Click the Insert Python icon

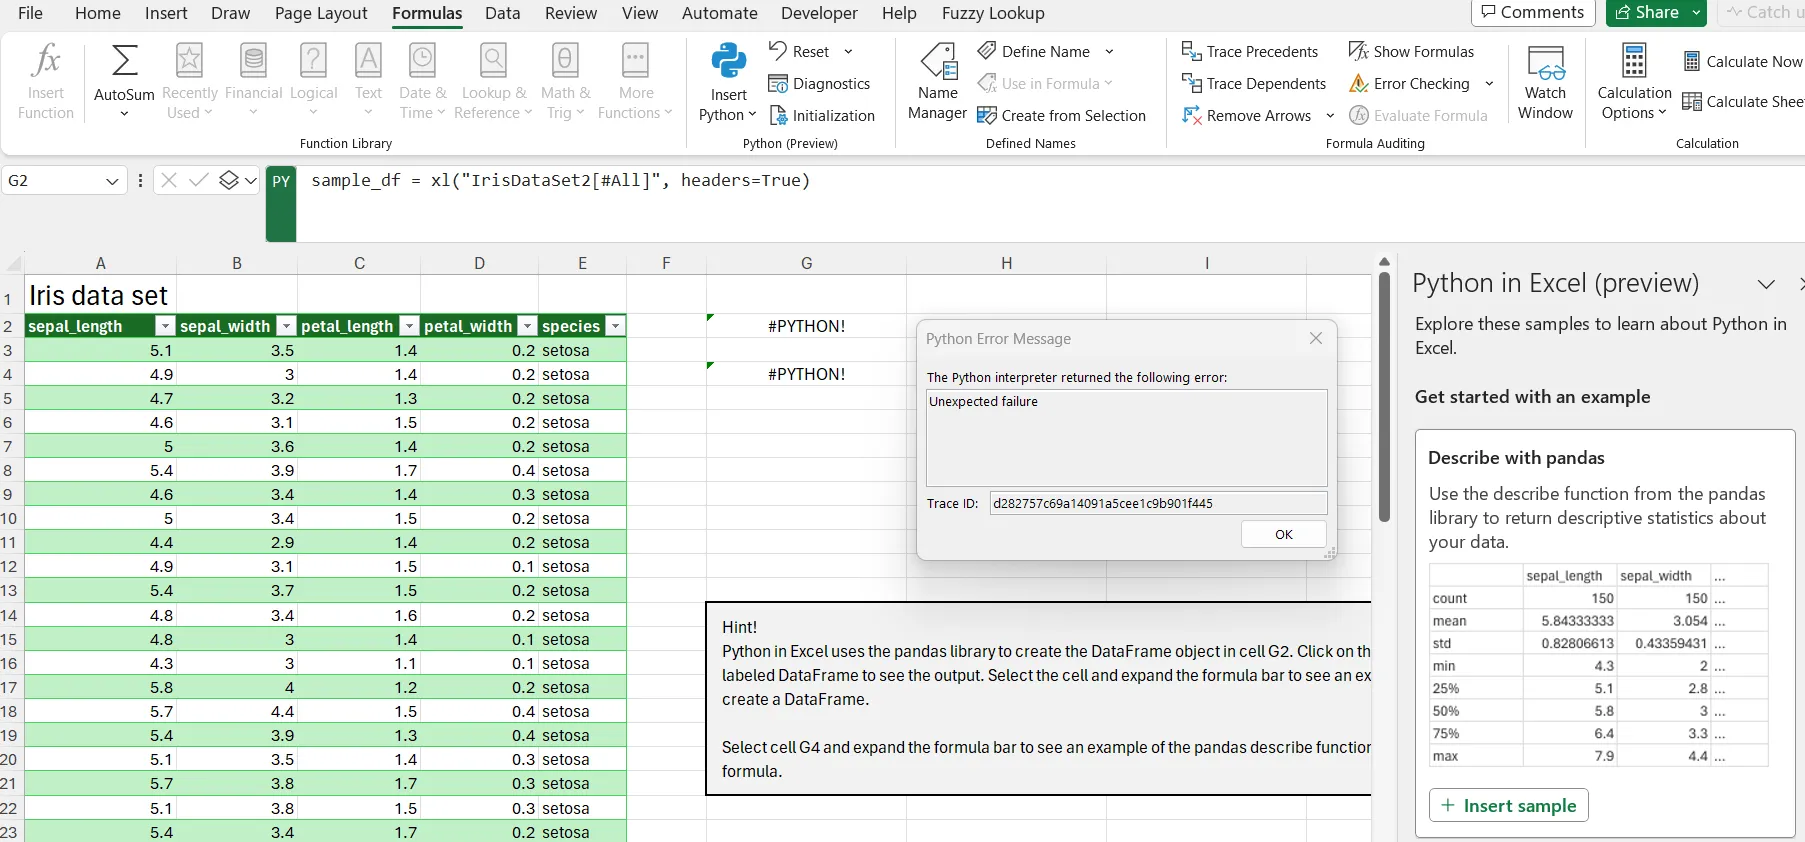point(729,61)
